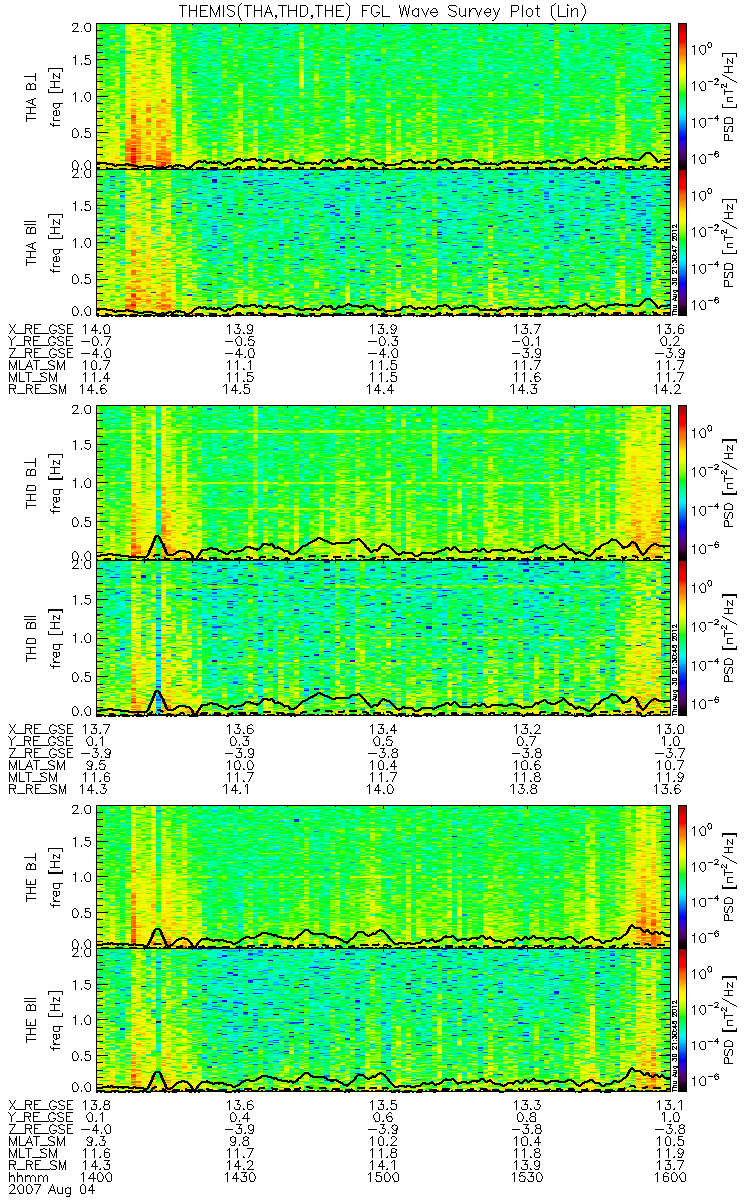The height and width of the screenshot is (1200, 750).
Task: Click the Z_RE_GSE row label under THA
Action: pos(41,353)
